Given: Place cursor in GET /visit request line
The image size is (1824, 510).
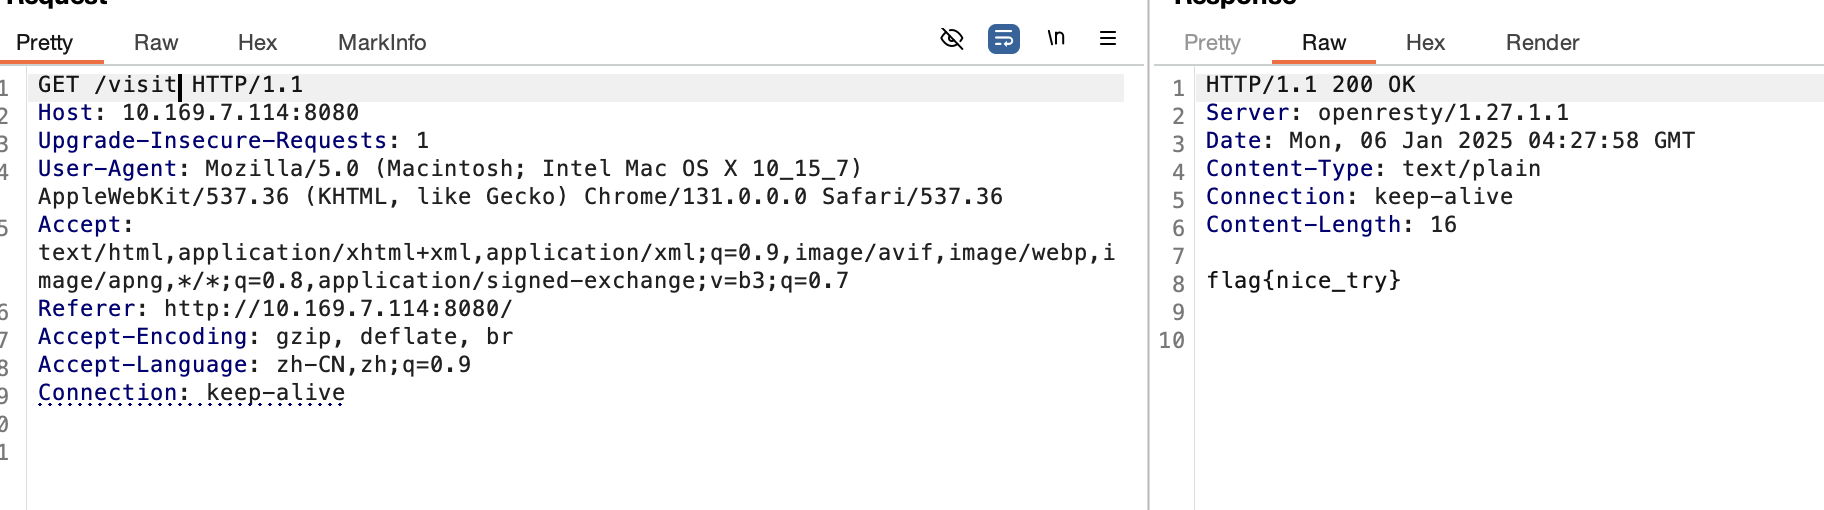Looking at the screenshot, I should coord(170,85).
